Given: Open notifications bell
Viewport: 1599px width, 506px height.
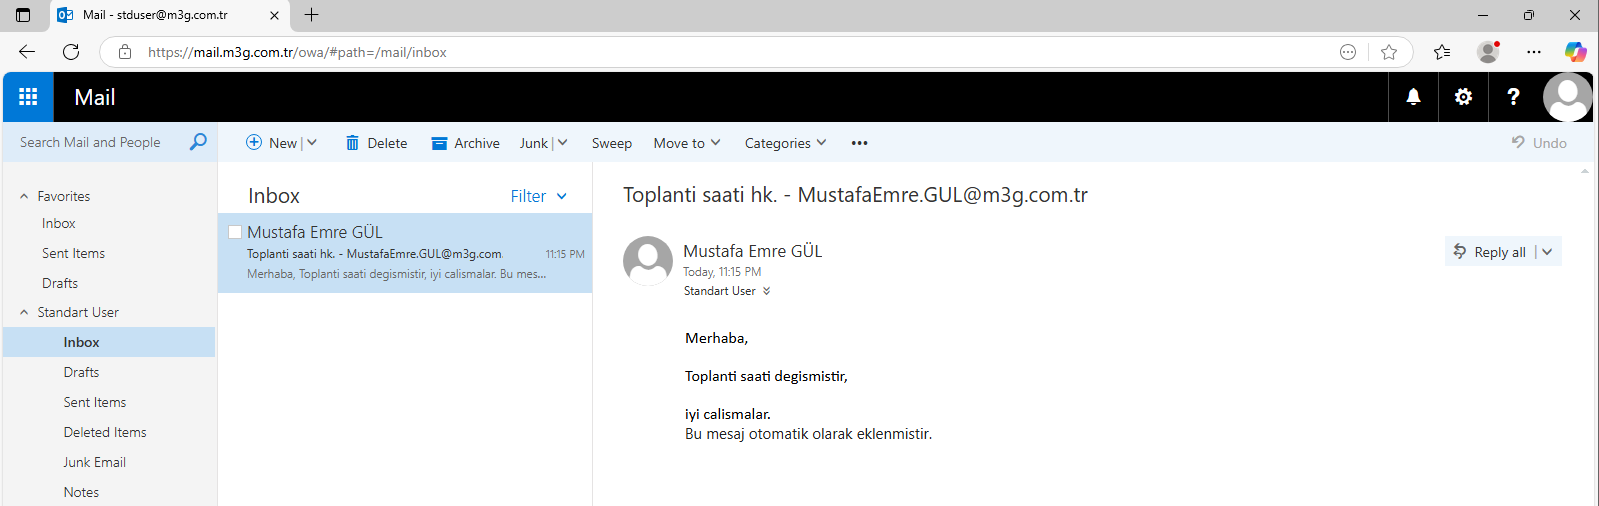Looking at the screenshot, I should coord(1413,97).
